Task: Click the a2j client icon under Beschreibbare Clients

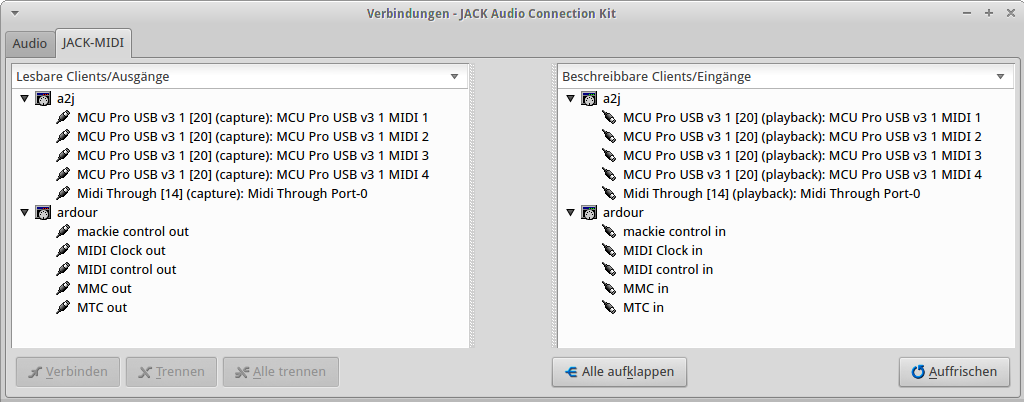Action: (x=589, y=99)
